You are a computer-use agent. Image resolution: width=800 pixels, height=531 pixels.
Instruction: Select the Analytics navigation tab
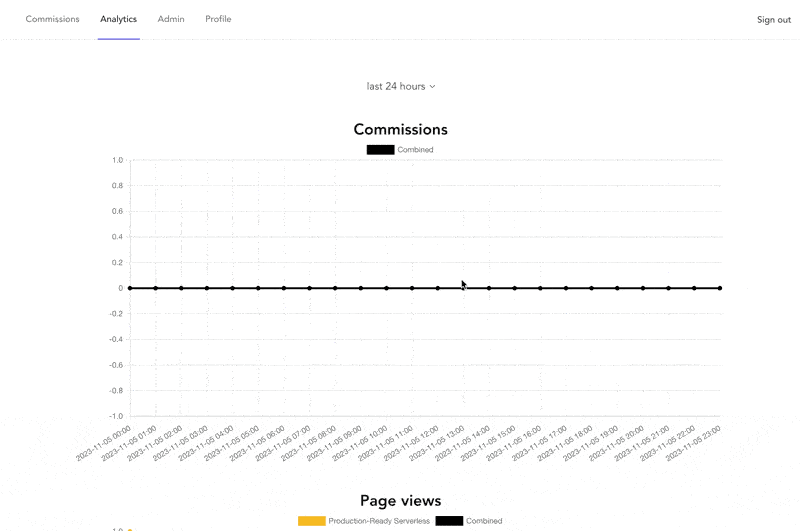(118, 19)
